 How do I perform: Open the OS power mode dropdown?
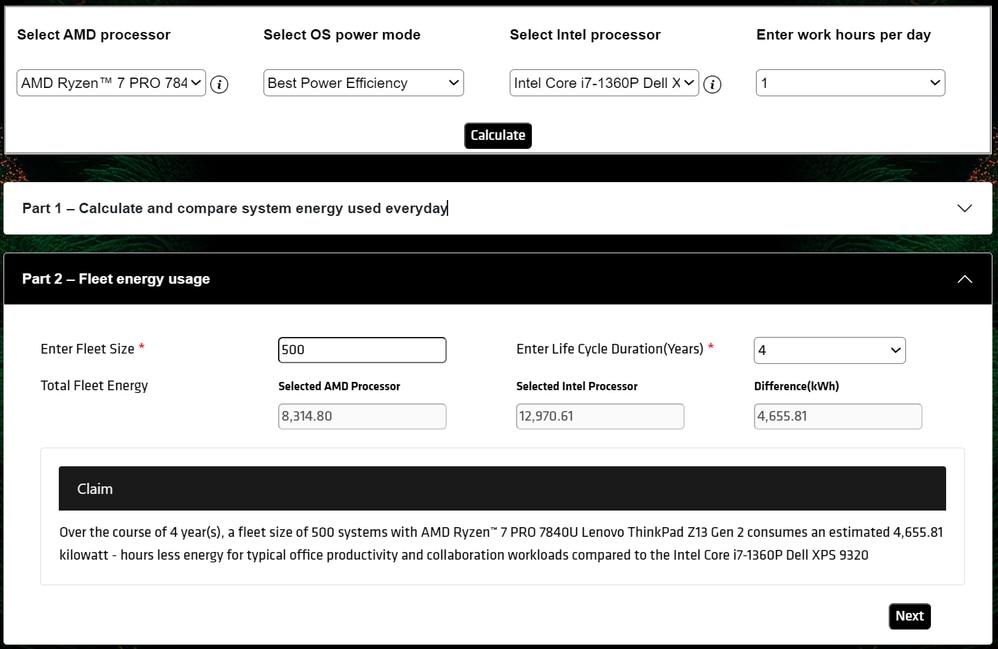click(x=363, y=83)
